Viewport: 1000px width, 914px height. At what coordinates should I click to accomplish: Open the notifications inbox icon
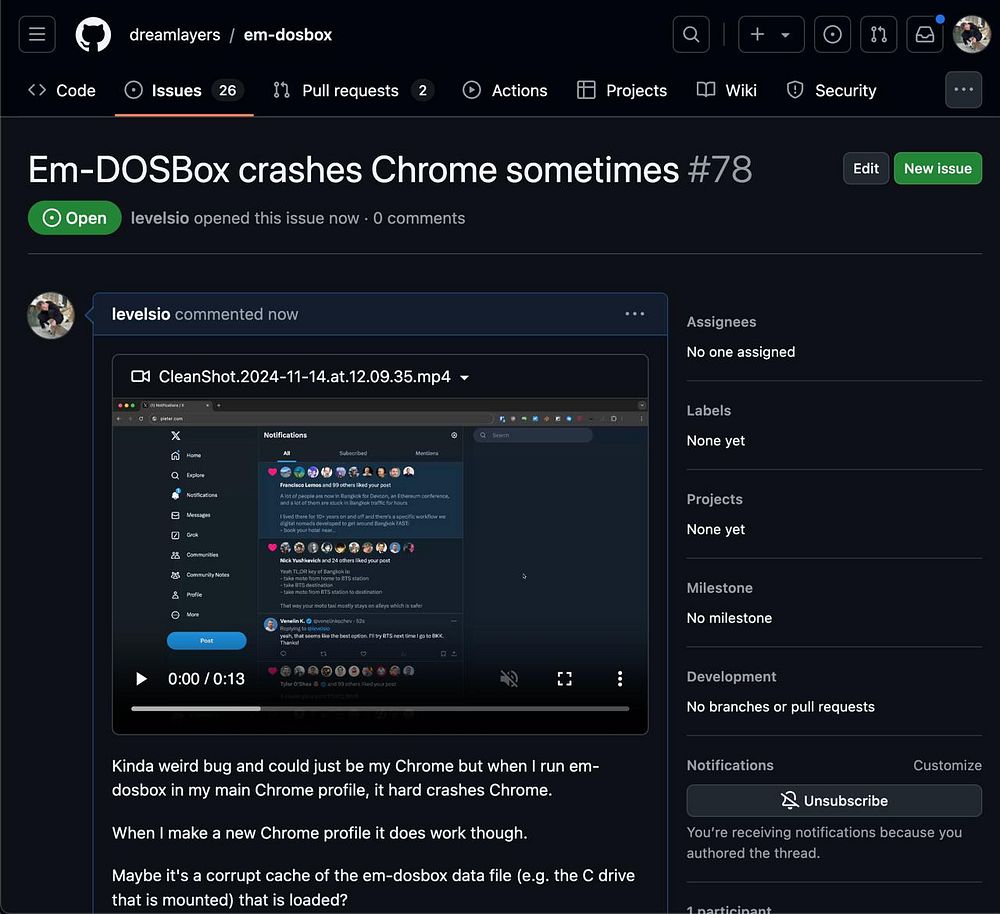[x=925, y=34]
